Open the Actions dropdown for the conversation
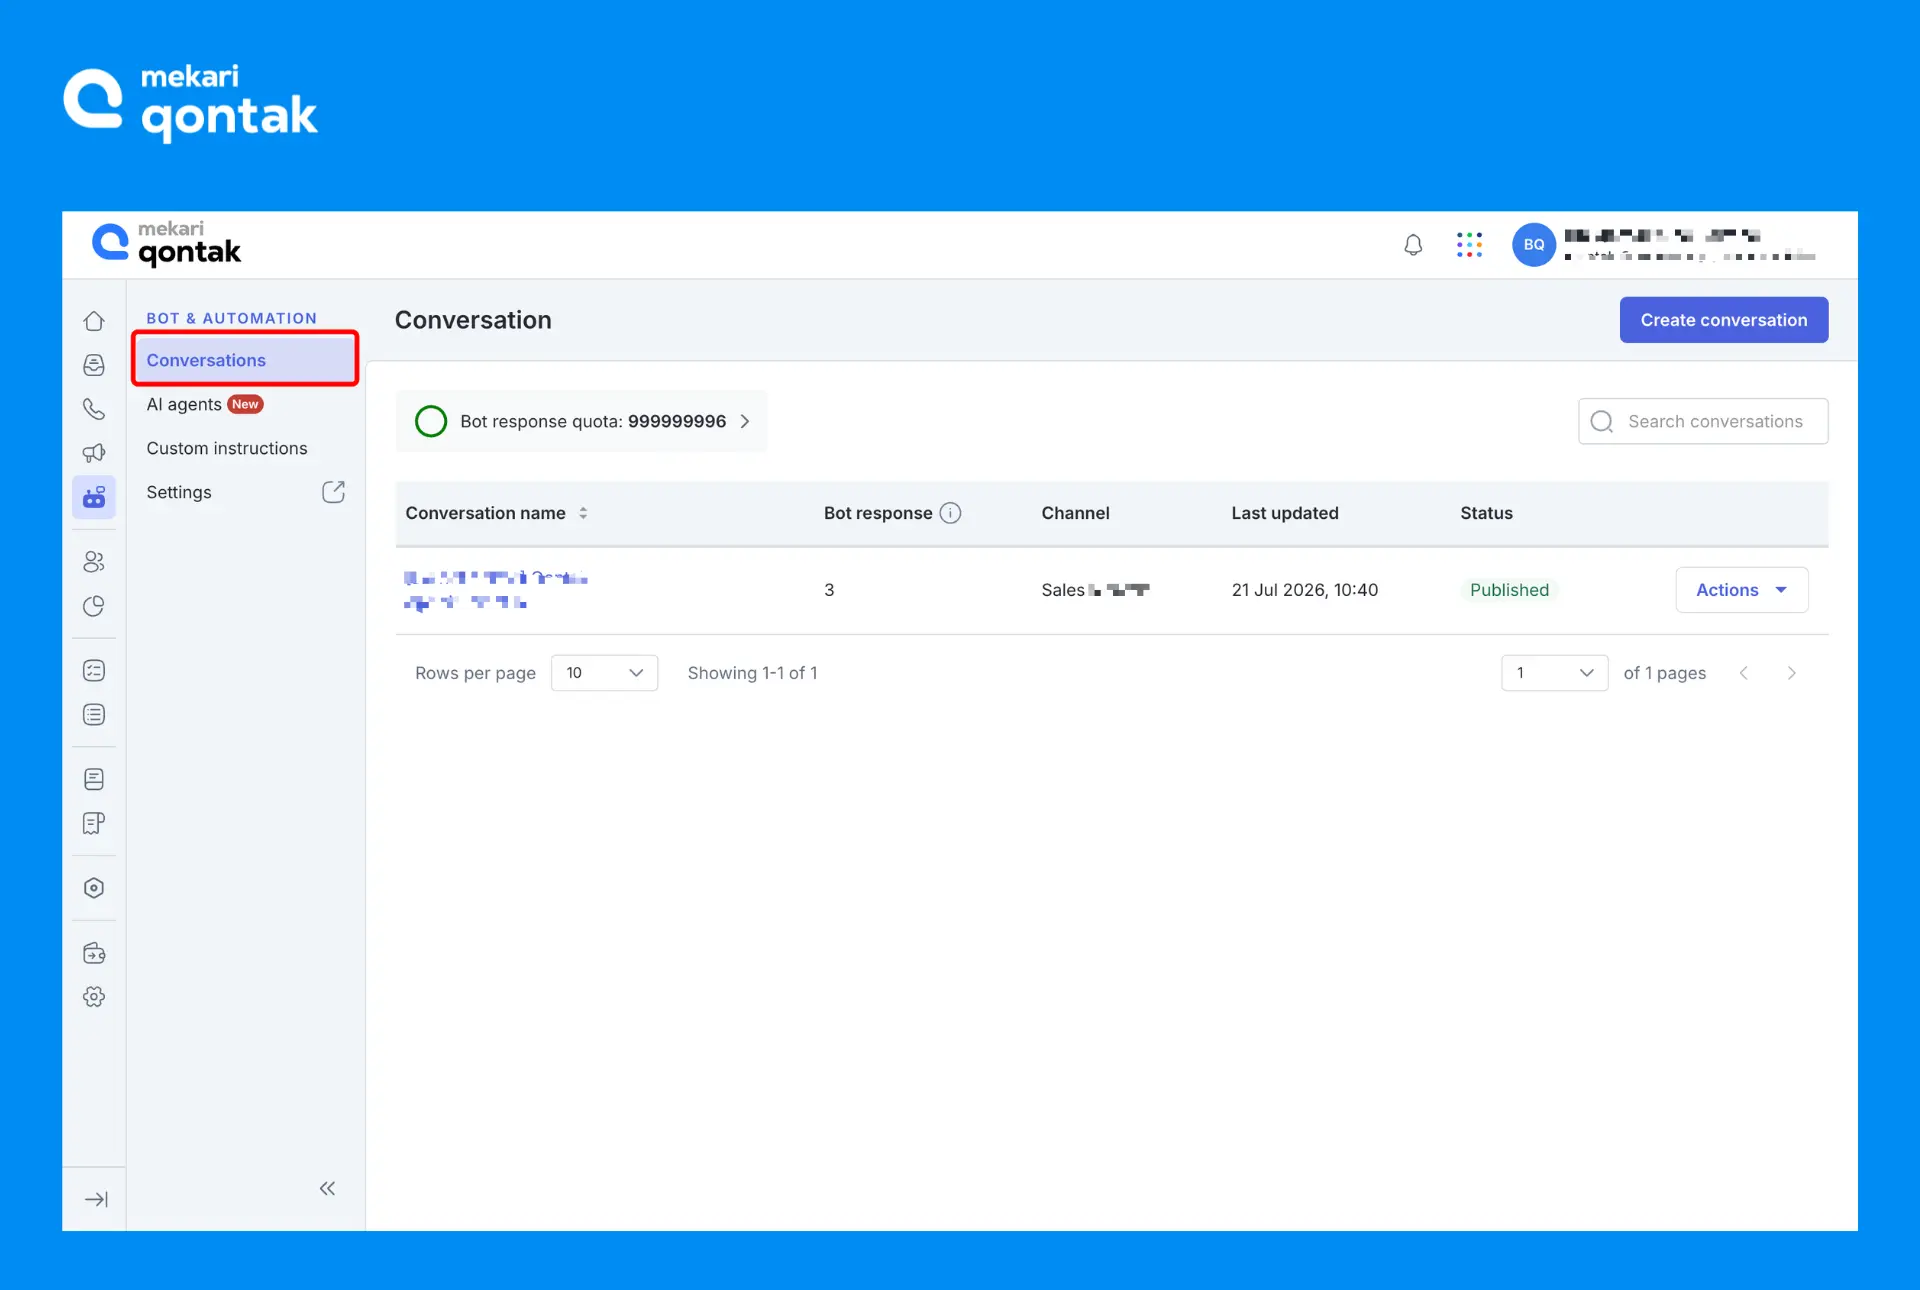This screenshot has height=1290, width=1920. 1742,590
